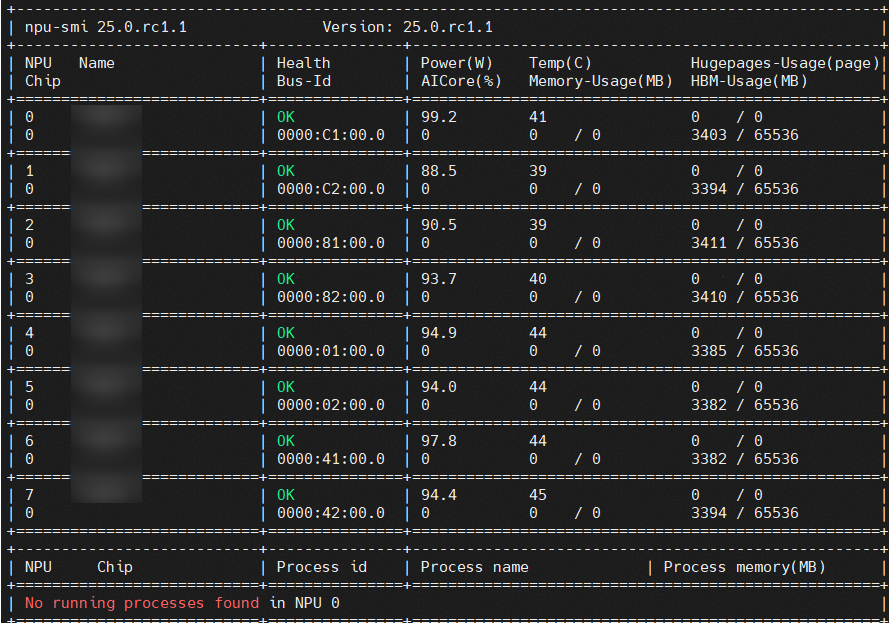Click the red No running processes found message
This screenshot has width=889, height=623.
[142, 603]
